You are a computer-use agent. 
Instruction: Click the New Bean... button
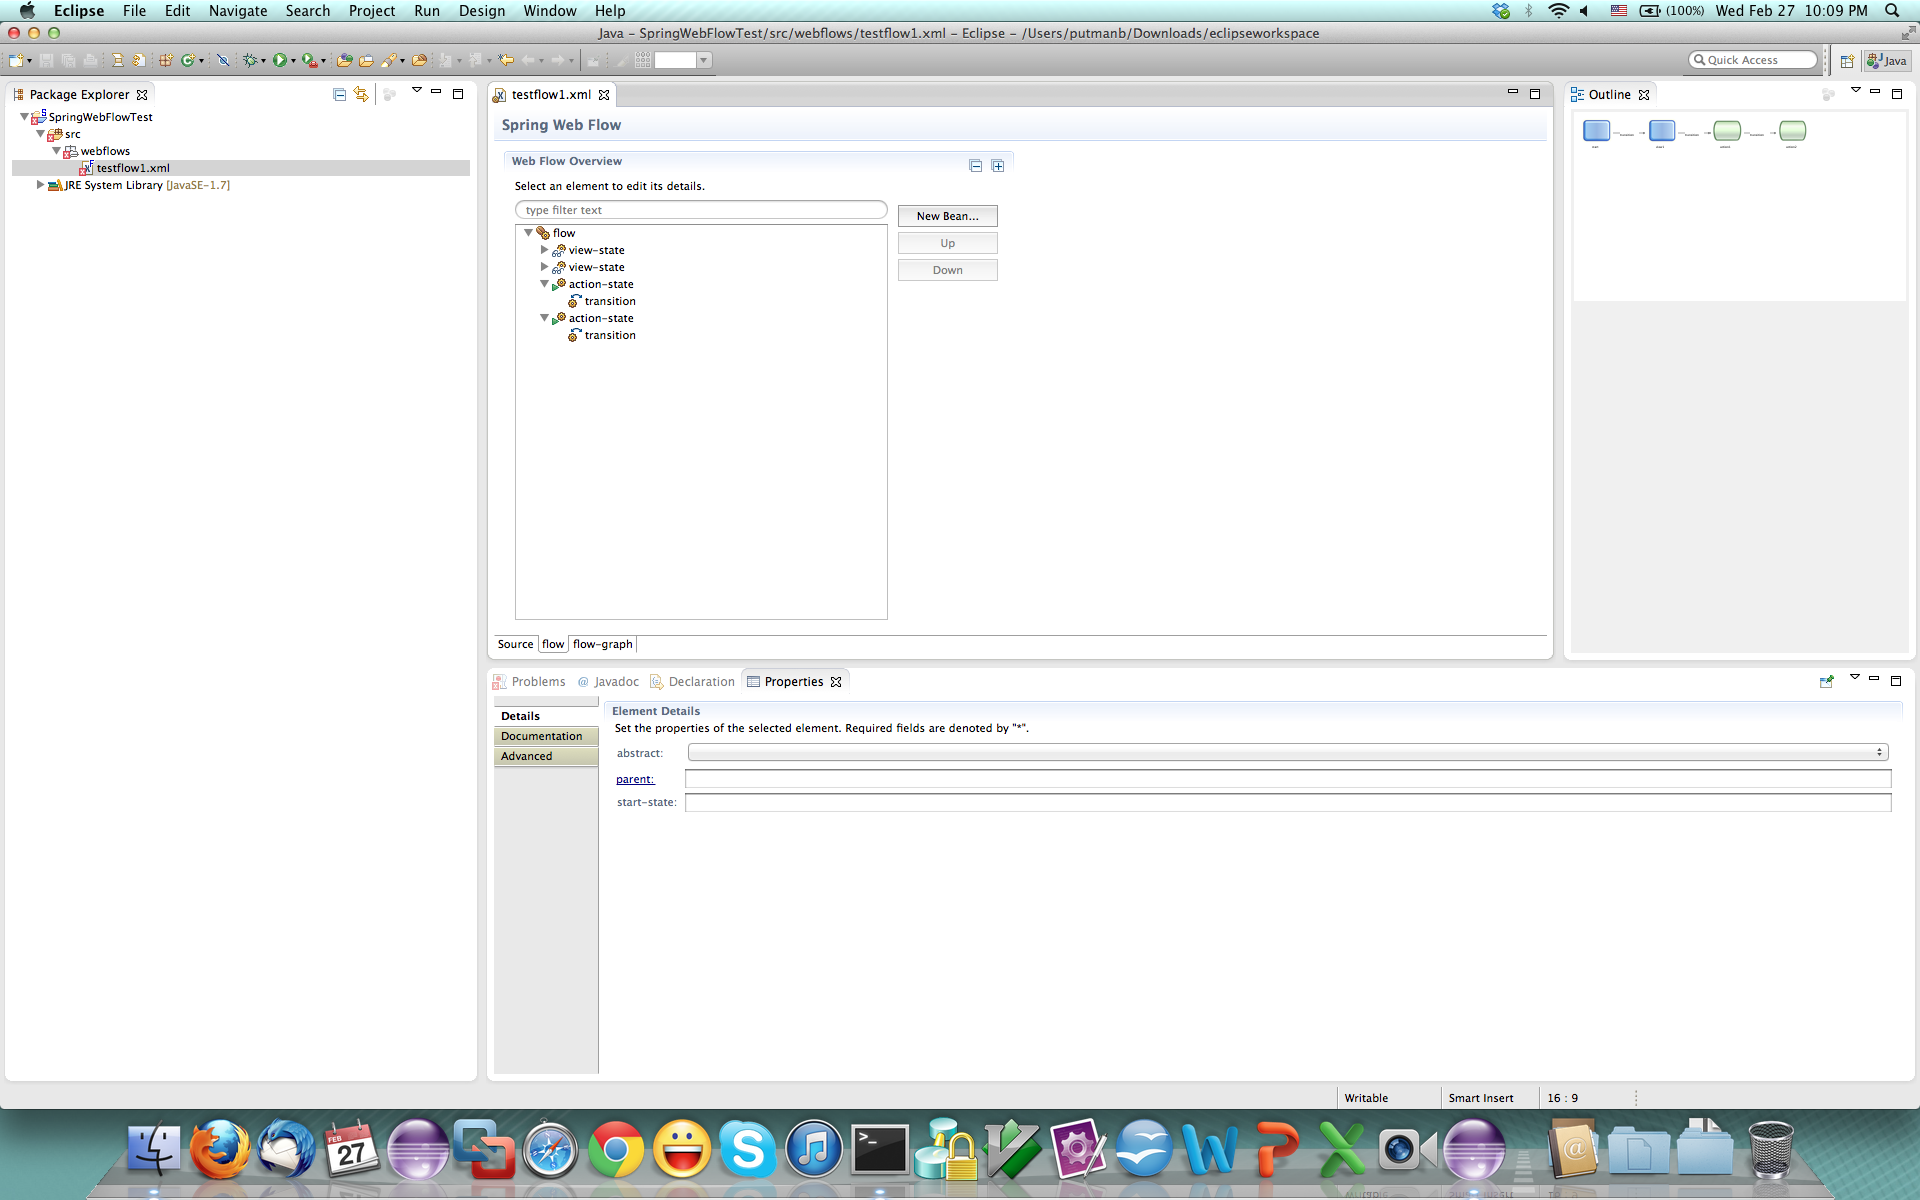(x=948, y=216)
